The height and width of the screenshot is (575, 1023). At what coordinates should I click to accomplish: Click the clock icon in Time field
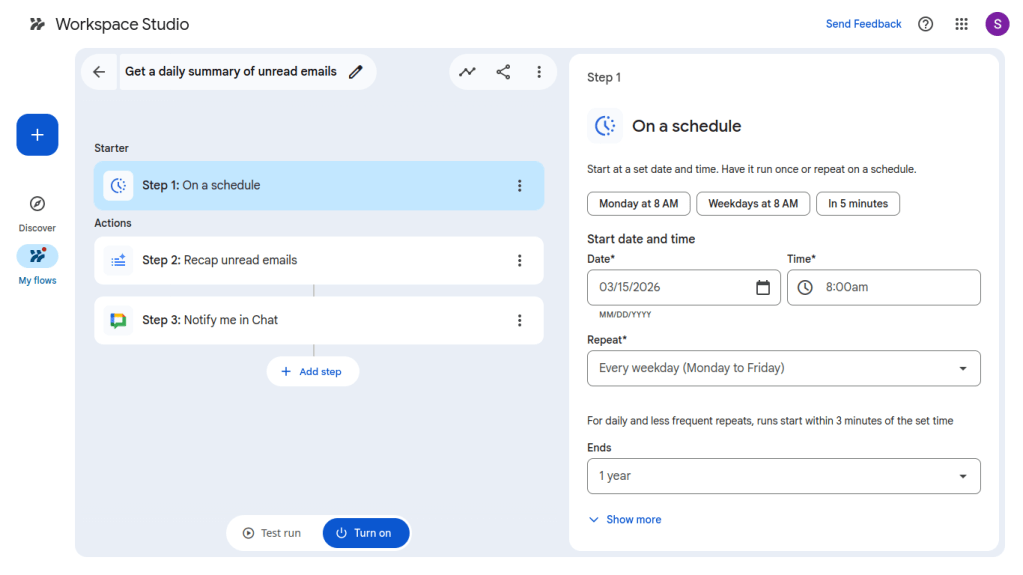coord(805,287)
